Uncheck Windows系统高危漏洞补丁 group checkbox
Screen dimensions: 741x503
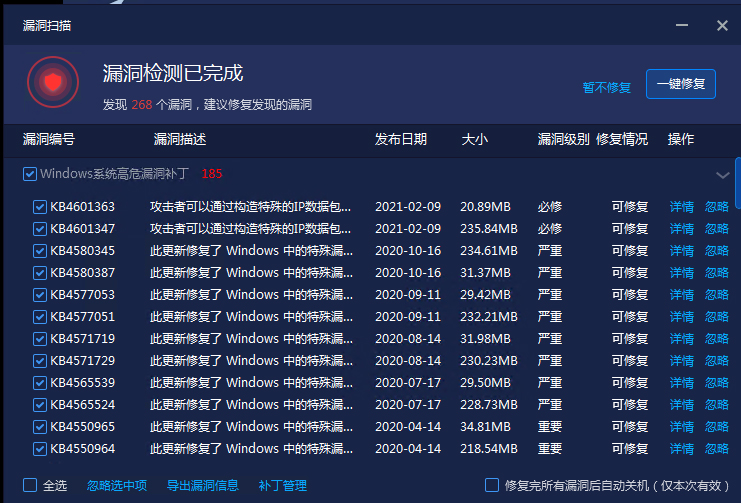pos(30,174)
